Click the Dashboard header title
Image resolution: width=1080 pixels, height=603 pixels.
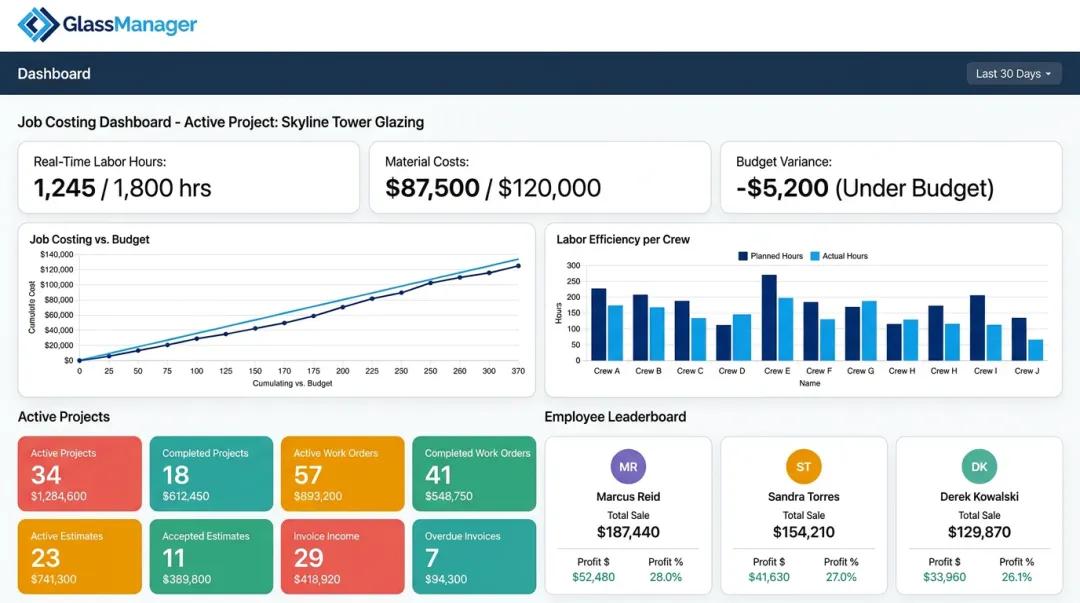pyautogui.click(x=54, y=74)
